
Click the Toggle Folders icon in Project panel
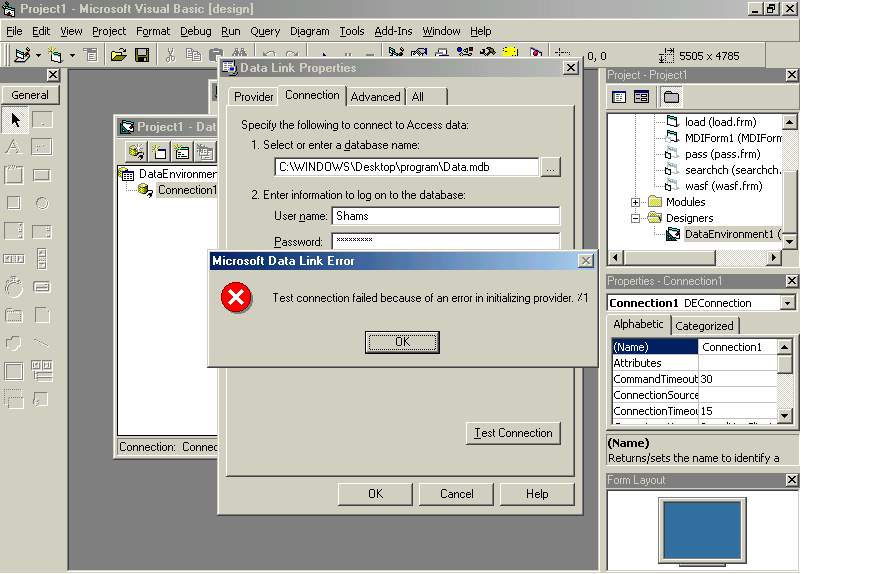(671, 97)
